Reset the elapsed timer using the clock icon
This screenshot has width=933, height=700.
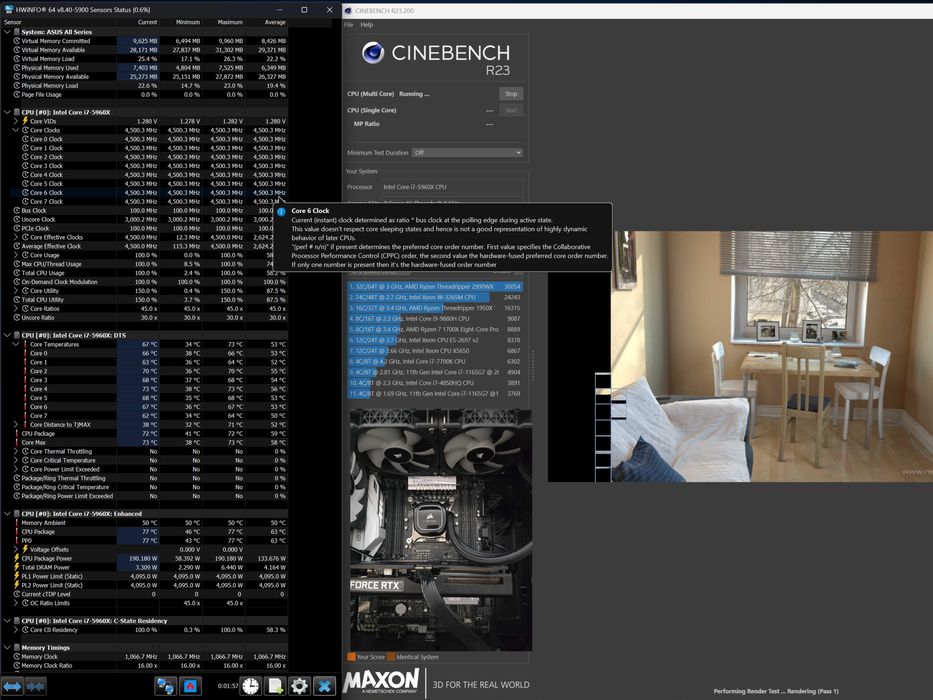point(251,686)
